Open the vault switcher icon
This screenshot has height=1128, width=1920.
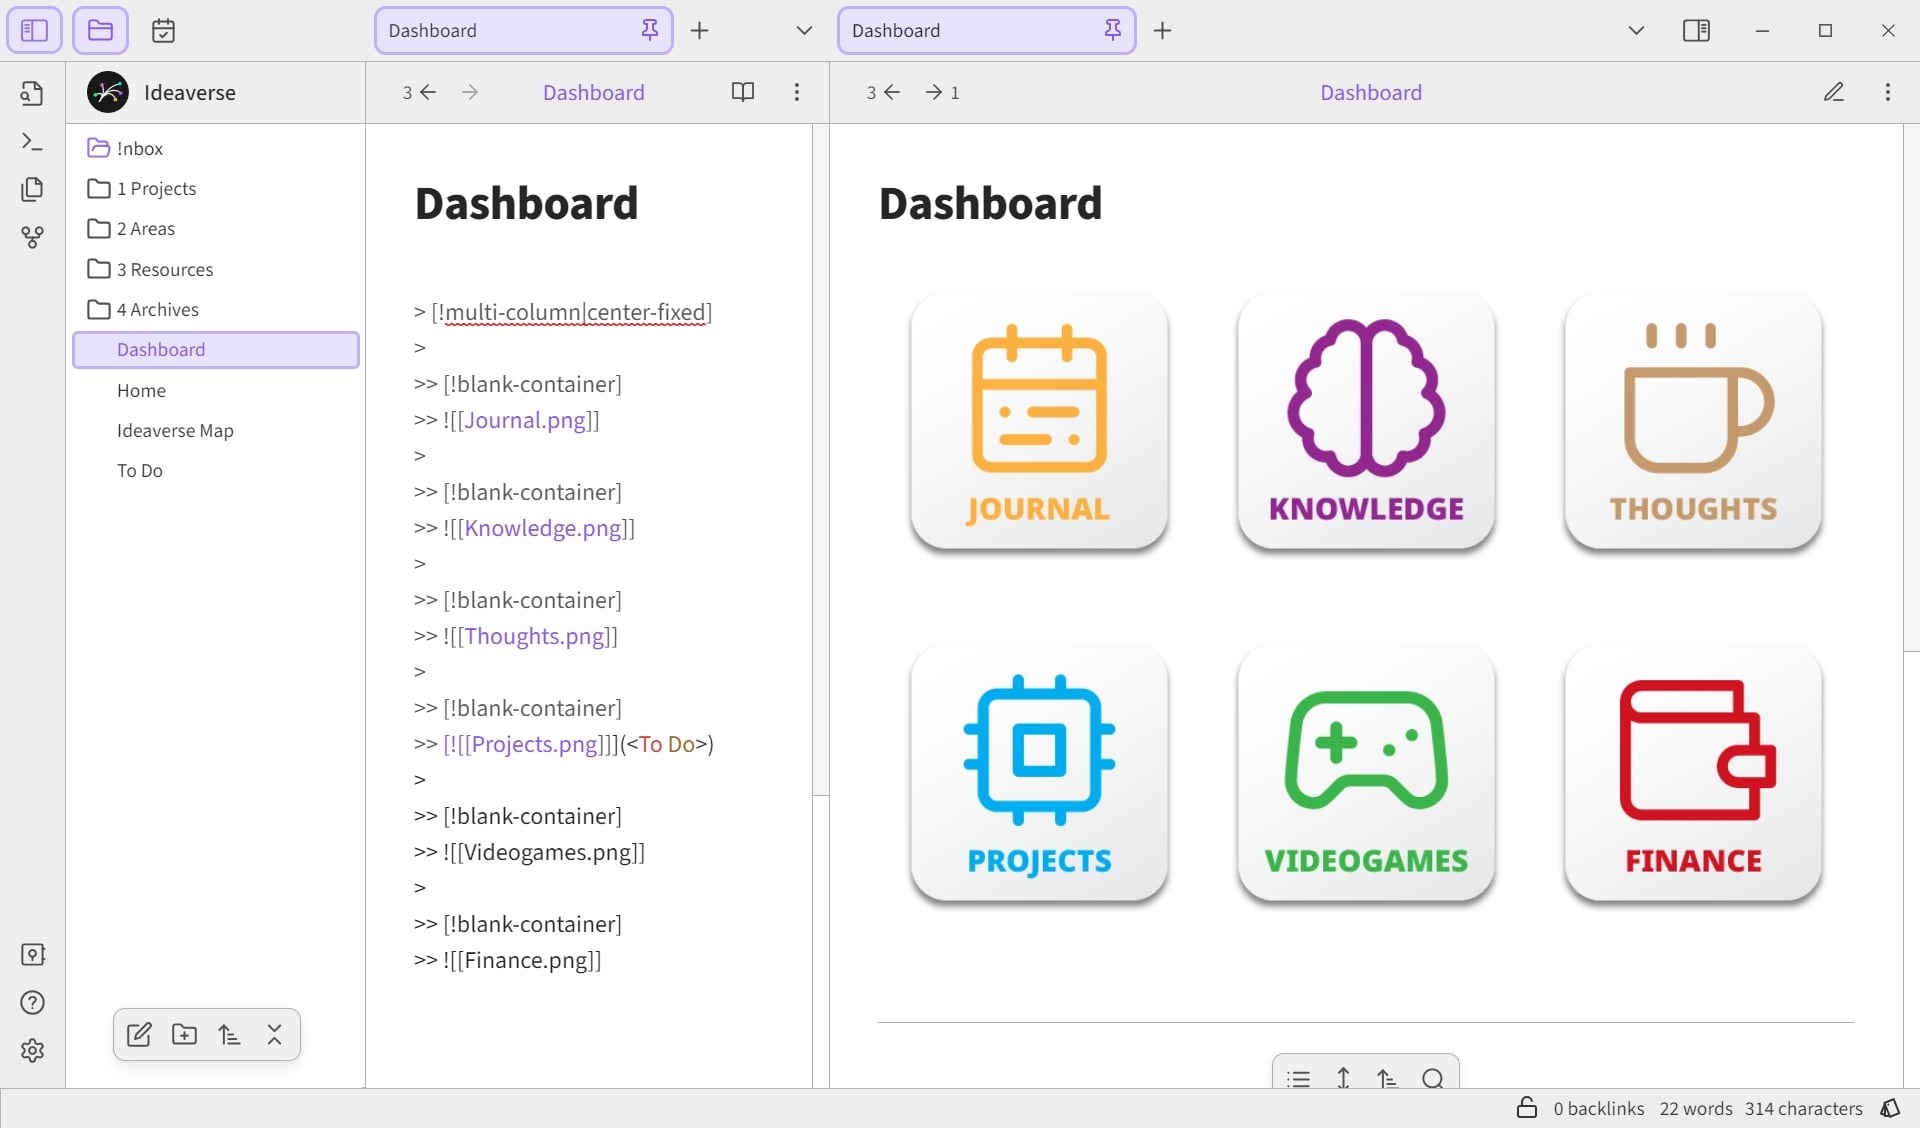32,954
